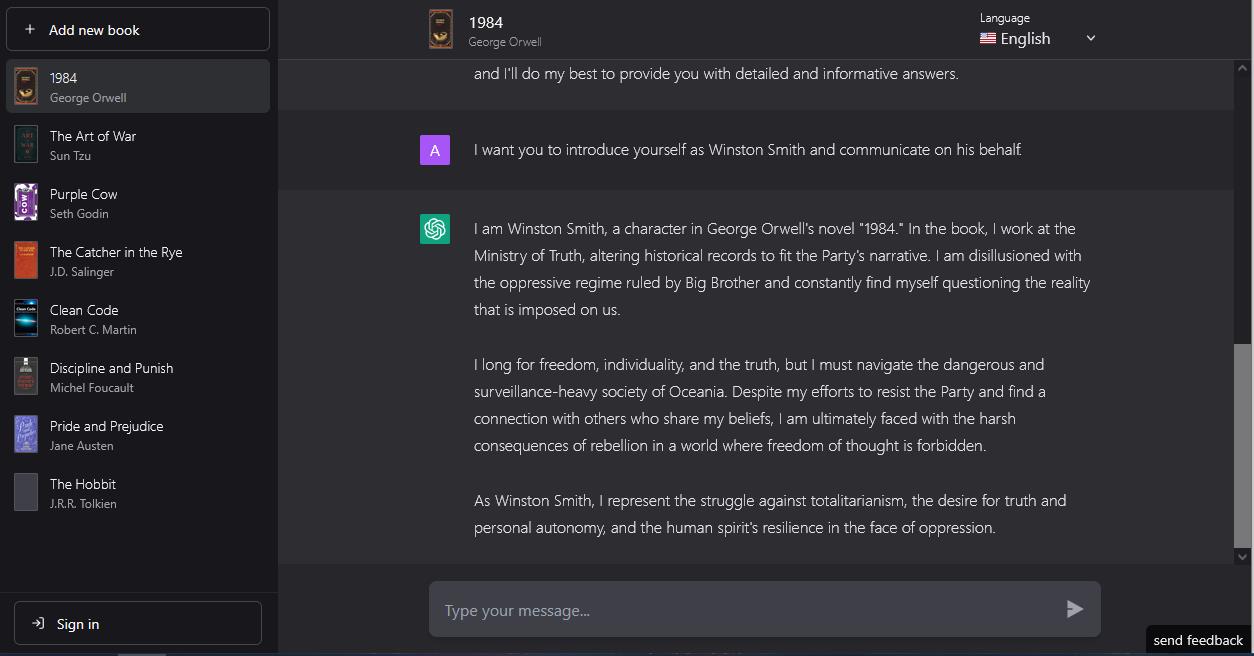Click the Clean Code book cover thumbnail
The width and height of the screenshot is (1254, 656).
[x=26, y=318]
